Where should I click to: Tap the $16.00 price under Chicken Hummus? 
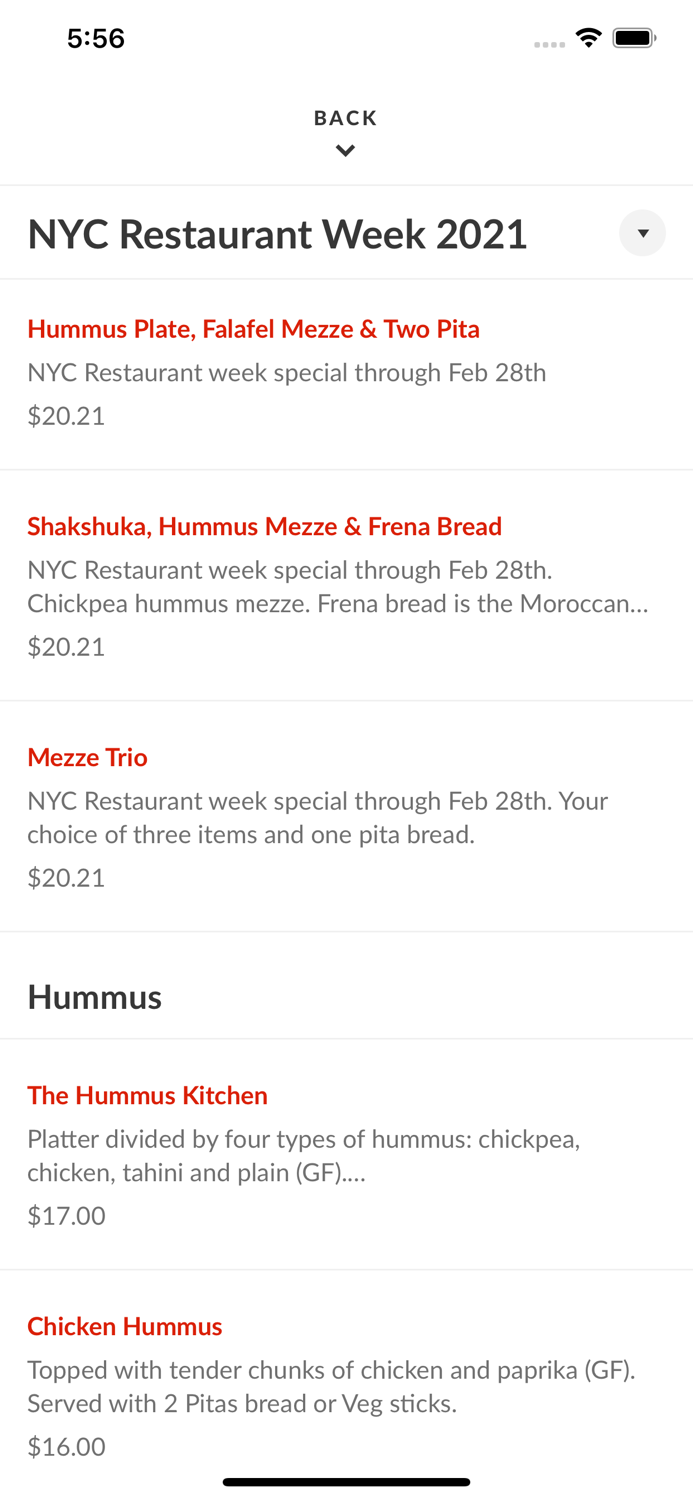coord(66,1446)
